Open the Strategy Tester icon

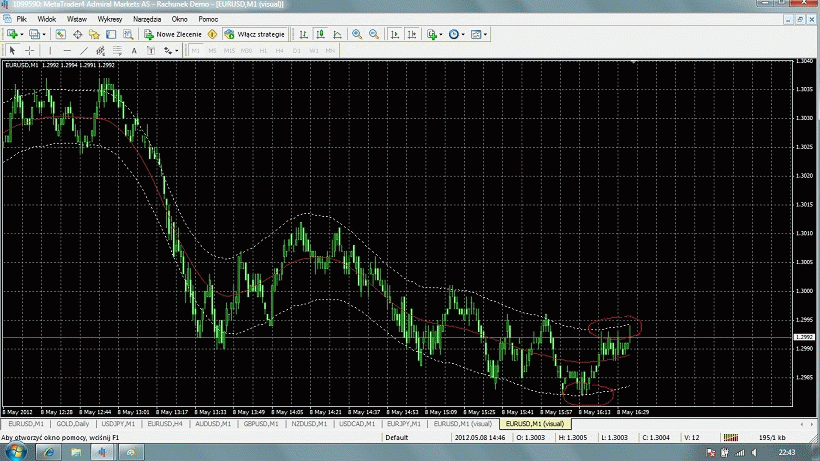pyautogui.click(x=128, y=34)
